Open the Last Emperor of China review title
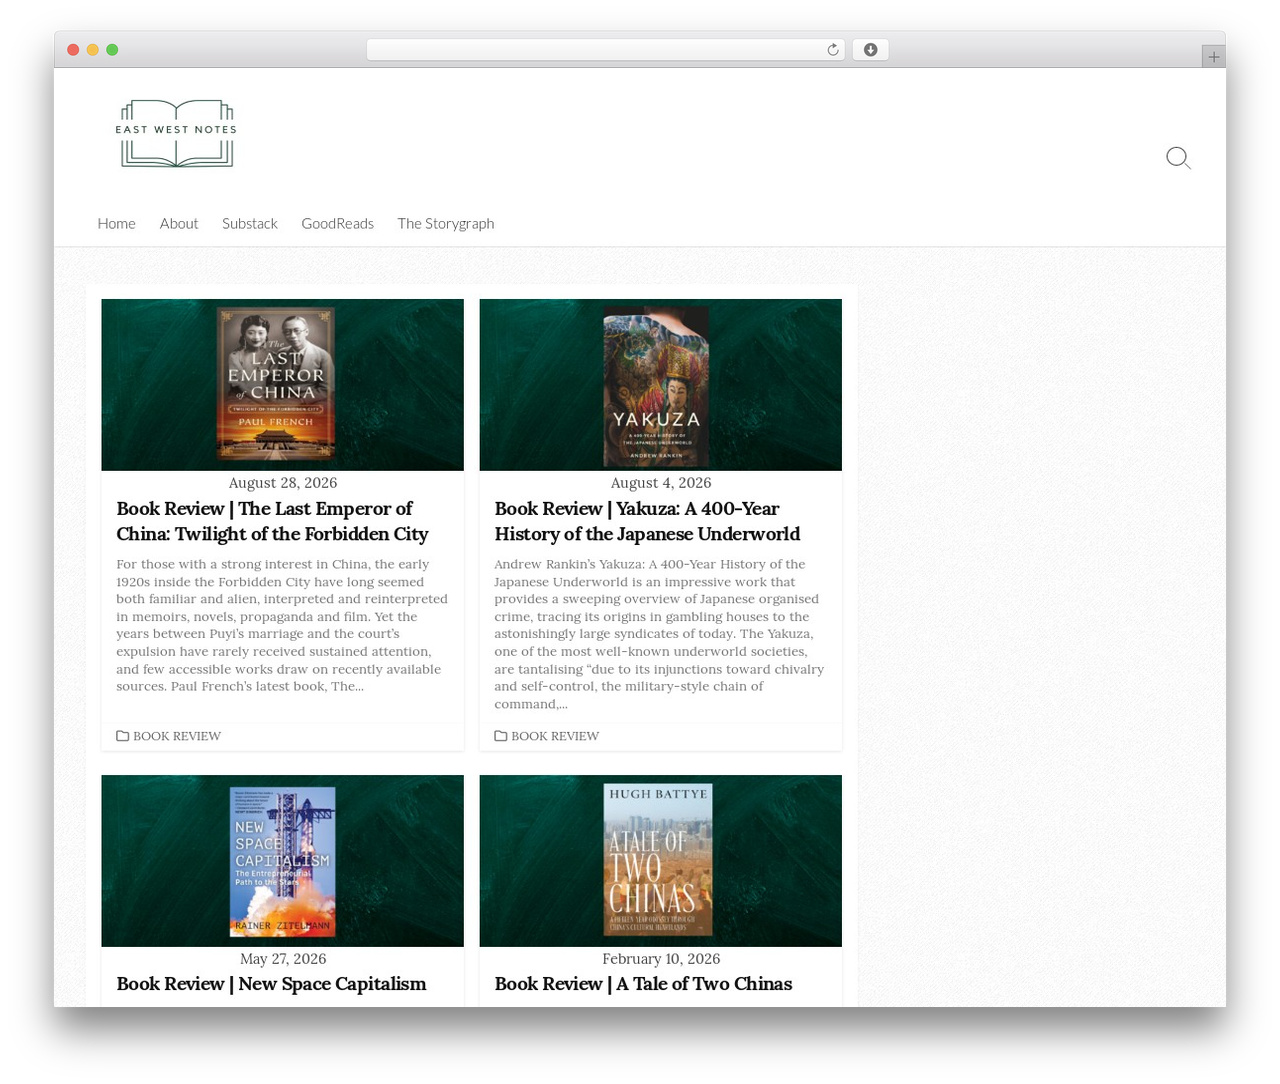 click(x=272, y=521)
